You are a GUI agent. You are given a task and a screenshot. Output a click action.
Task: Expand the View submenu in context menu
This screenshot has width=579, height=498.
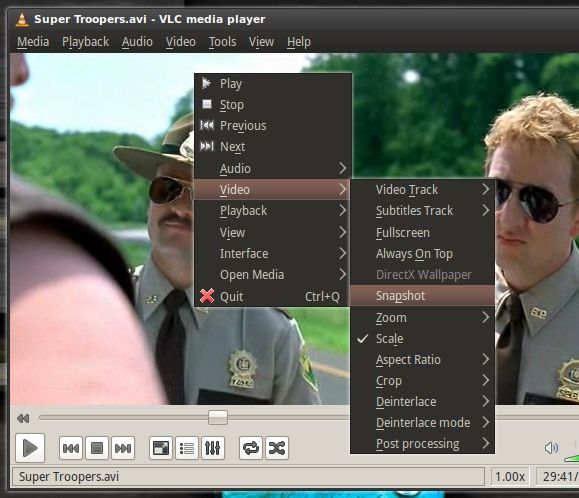(x=272, y=232)
